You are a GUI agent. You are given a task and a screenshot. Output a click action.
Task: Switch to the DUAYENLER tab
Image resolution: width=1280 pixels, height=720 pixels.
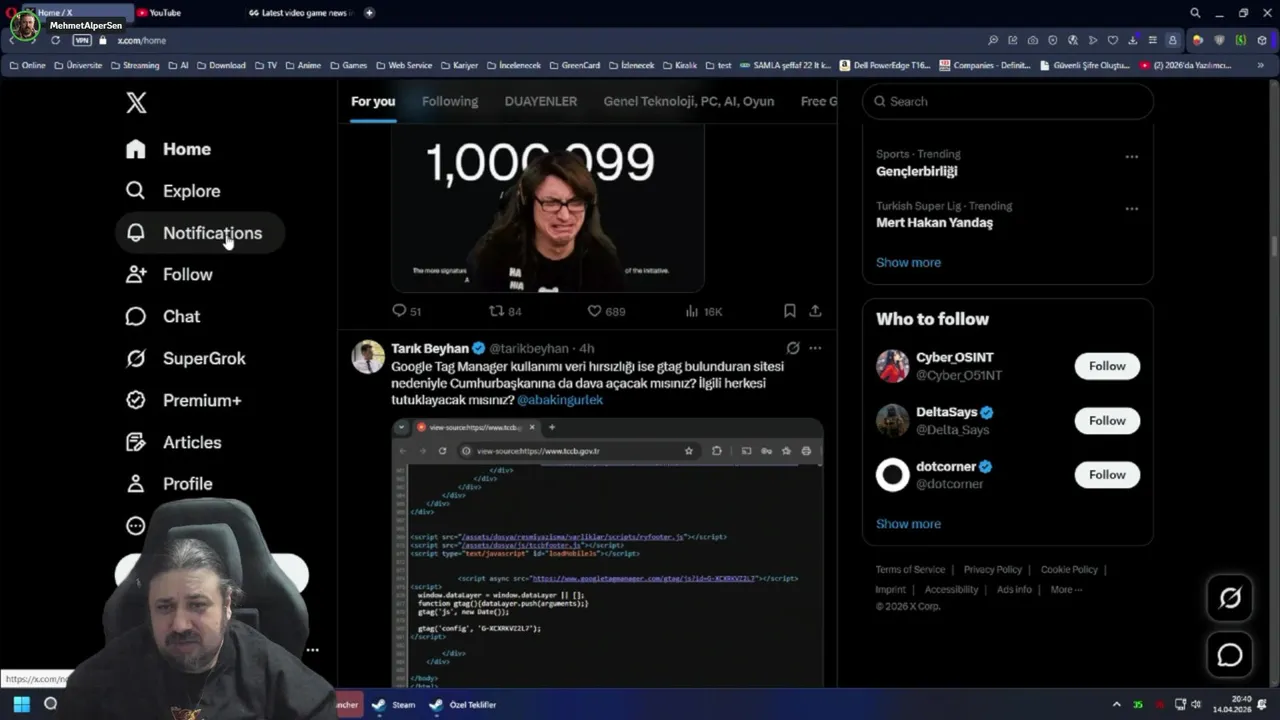pyautogui.click(x=541, y=101)
